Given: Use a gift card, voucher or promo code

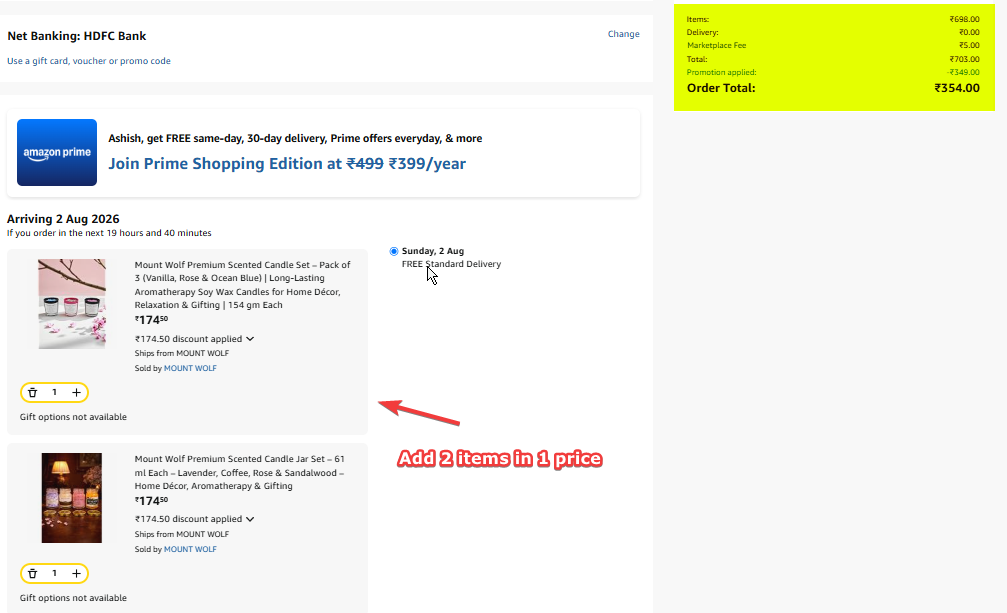Looking at the screenshot, I should [x=89, y=61].
